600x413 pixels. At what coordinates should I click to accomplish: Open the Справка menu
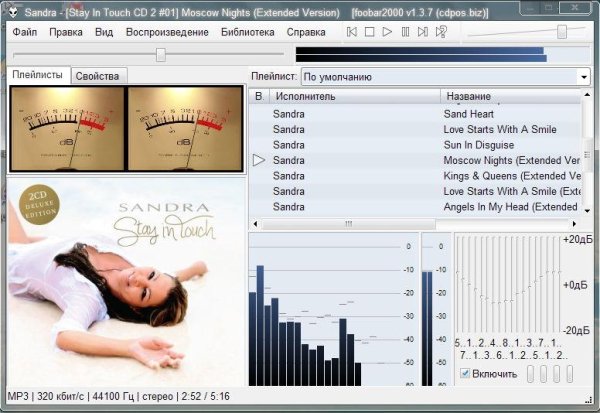click(306, 32)
